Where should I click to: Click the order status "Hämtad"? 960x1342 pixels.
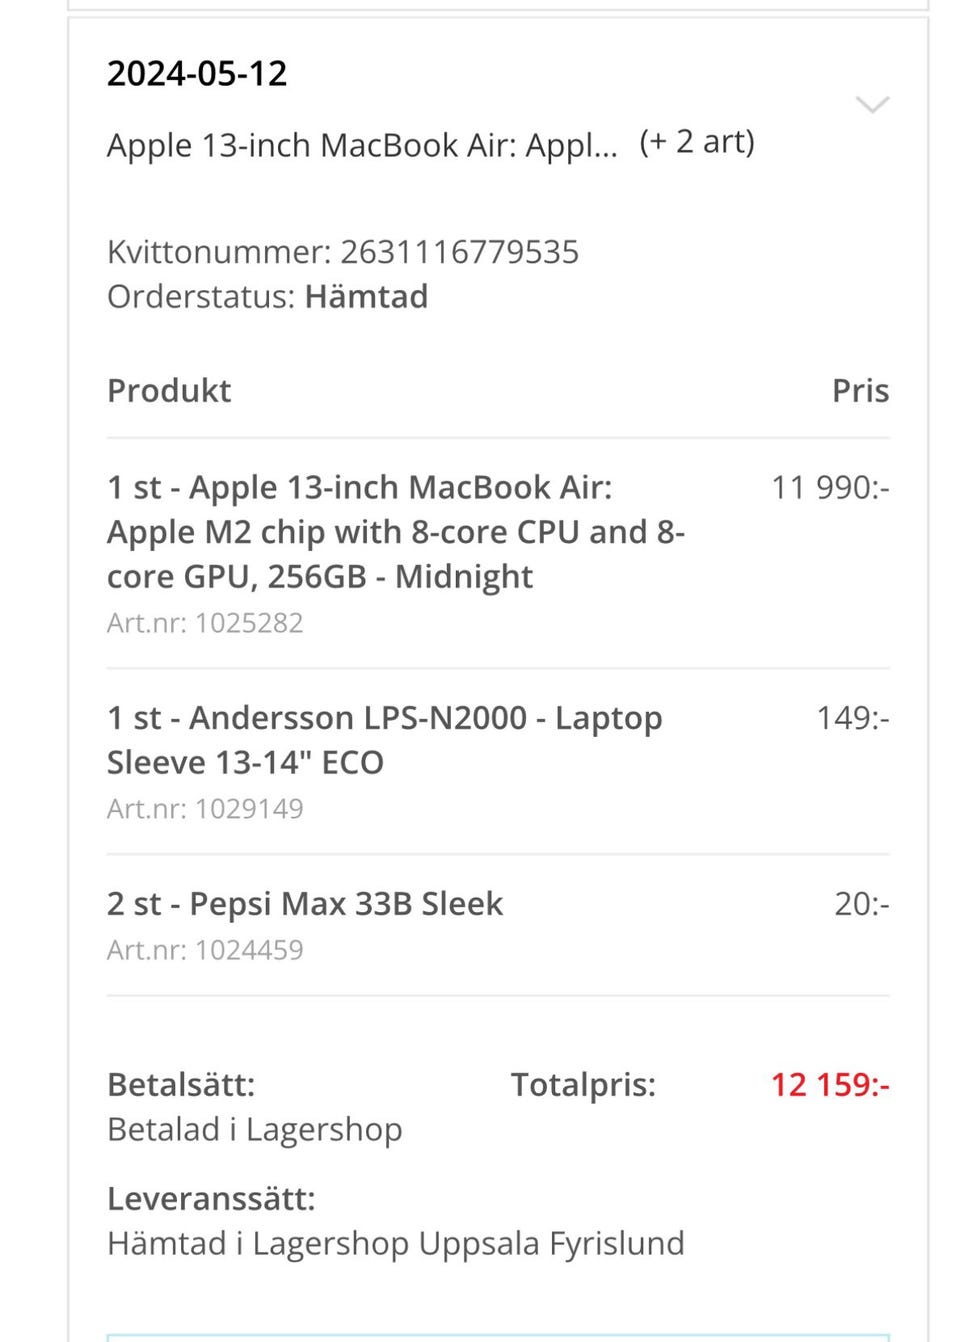click(366, 297)
